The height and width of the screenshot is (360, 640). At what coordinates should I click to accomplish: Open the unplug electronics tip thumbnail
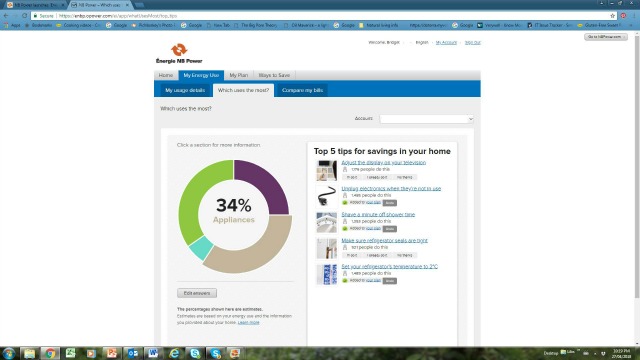[x=327, y=196]
